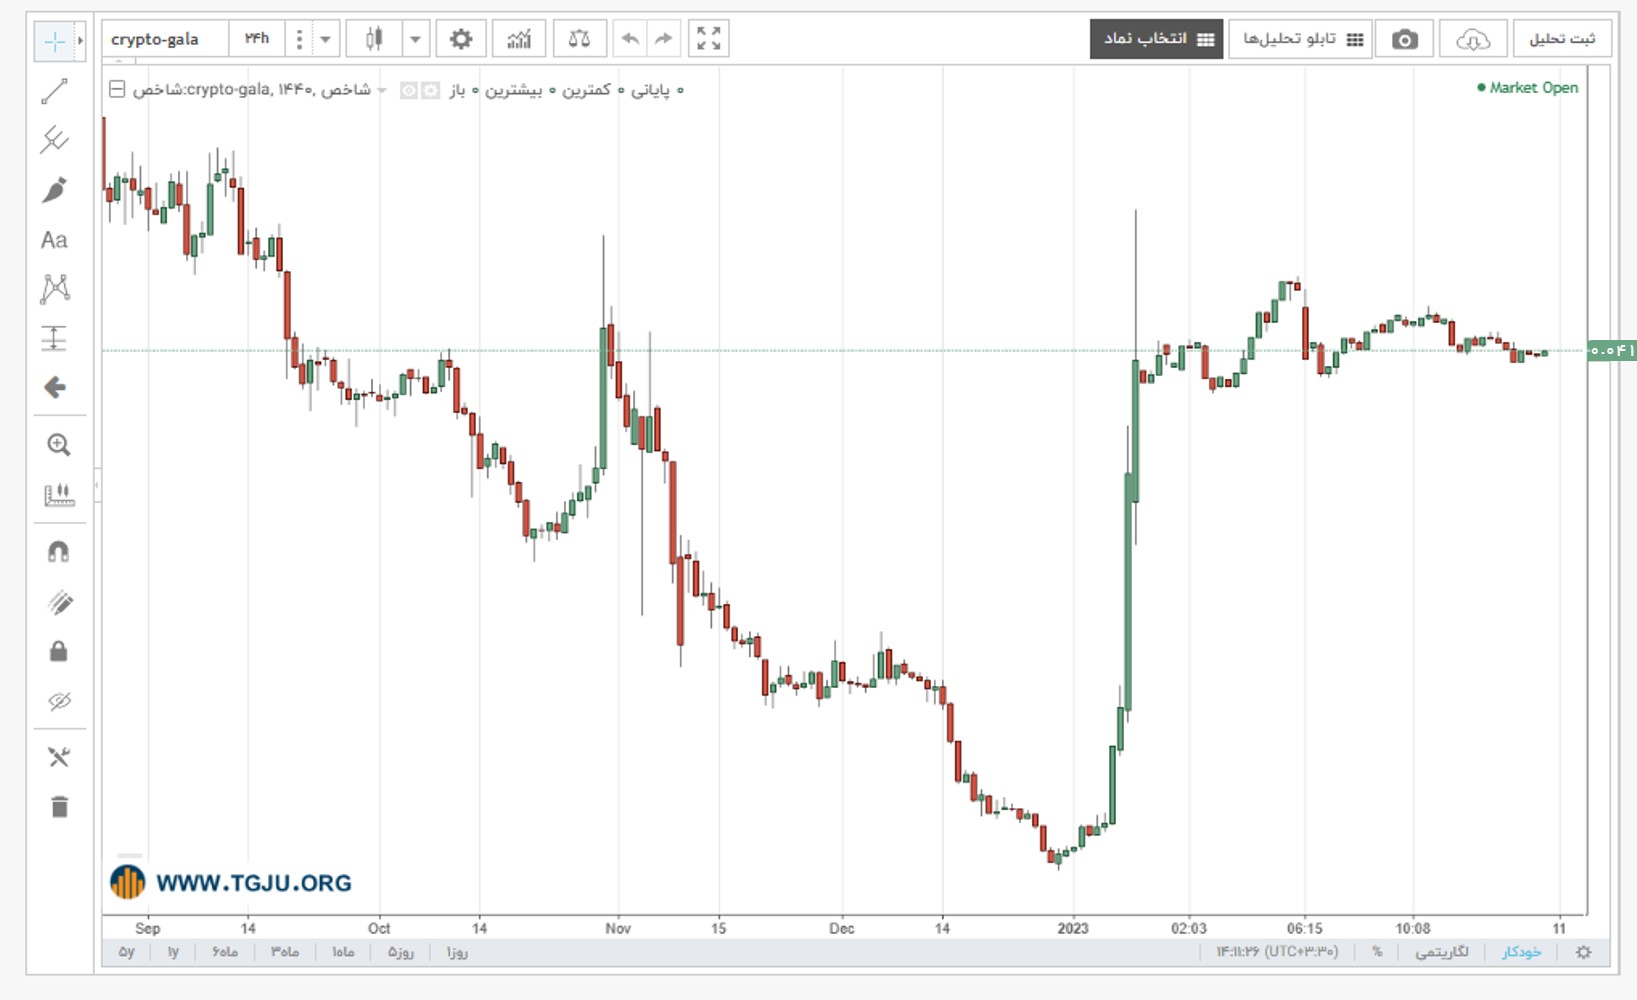The image size is (1637, 1000).
Task: Toggle lock all drawing tools
Action: [x=59, y=651]
